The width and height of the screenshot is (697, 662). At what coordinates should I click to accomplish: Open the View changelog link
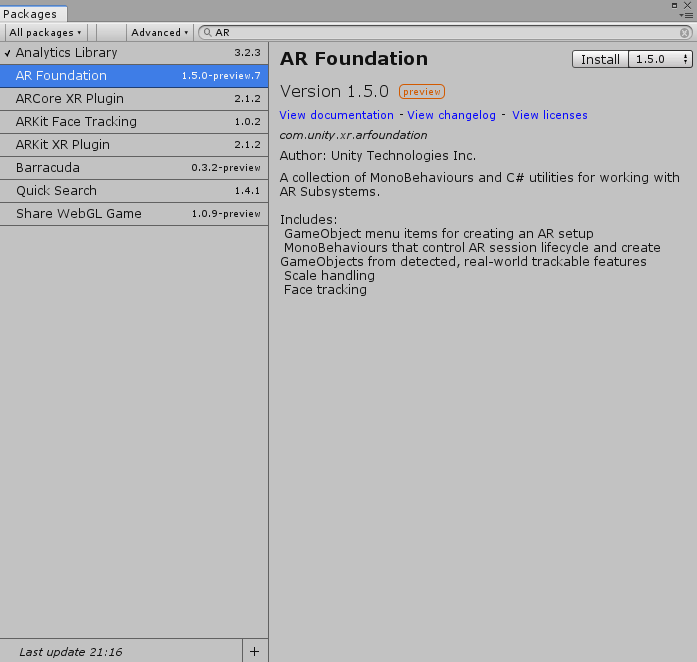coord(451,115)
